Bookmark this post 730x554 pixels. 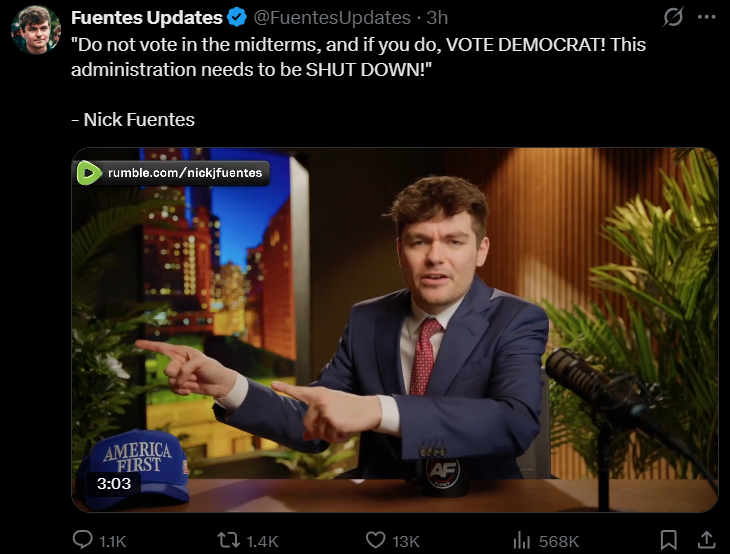669,540
